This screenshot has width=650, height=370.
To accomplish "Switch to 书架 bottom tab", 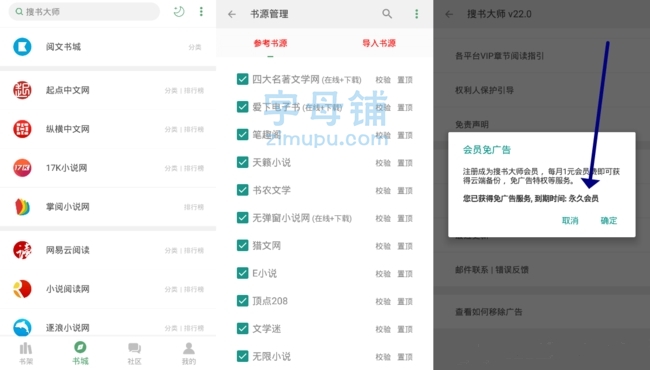I will click(26, 353).
